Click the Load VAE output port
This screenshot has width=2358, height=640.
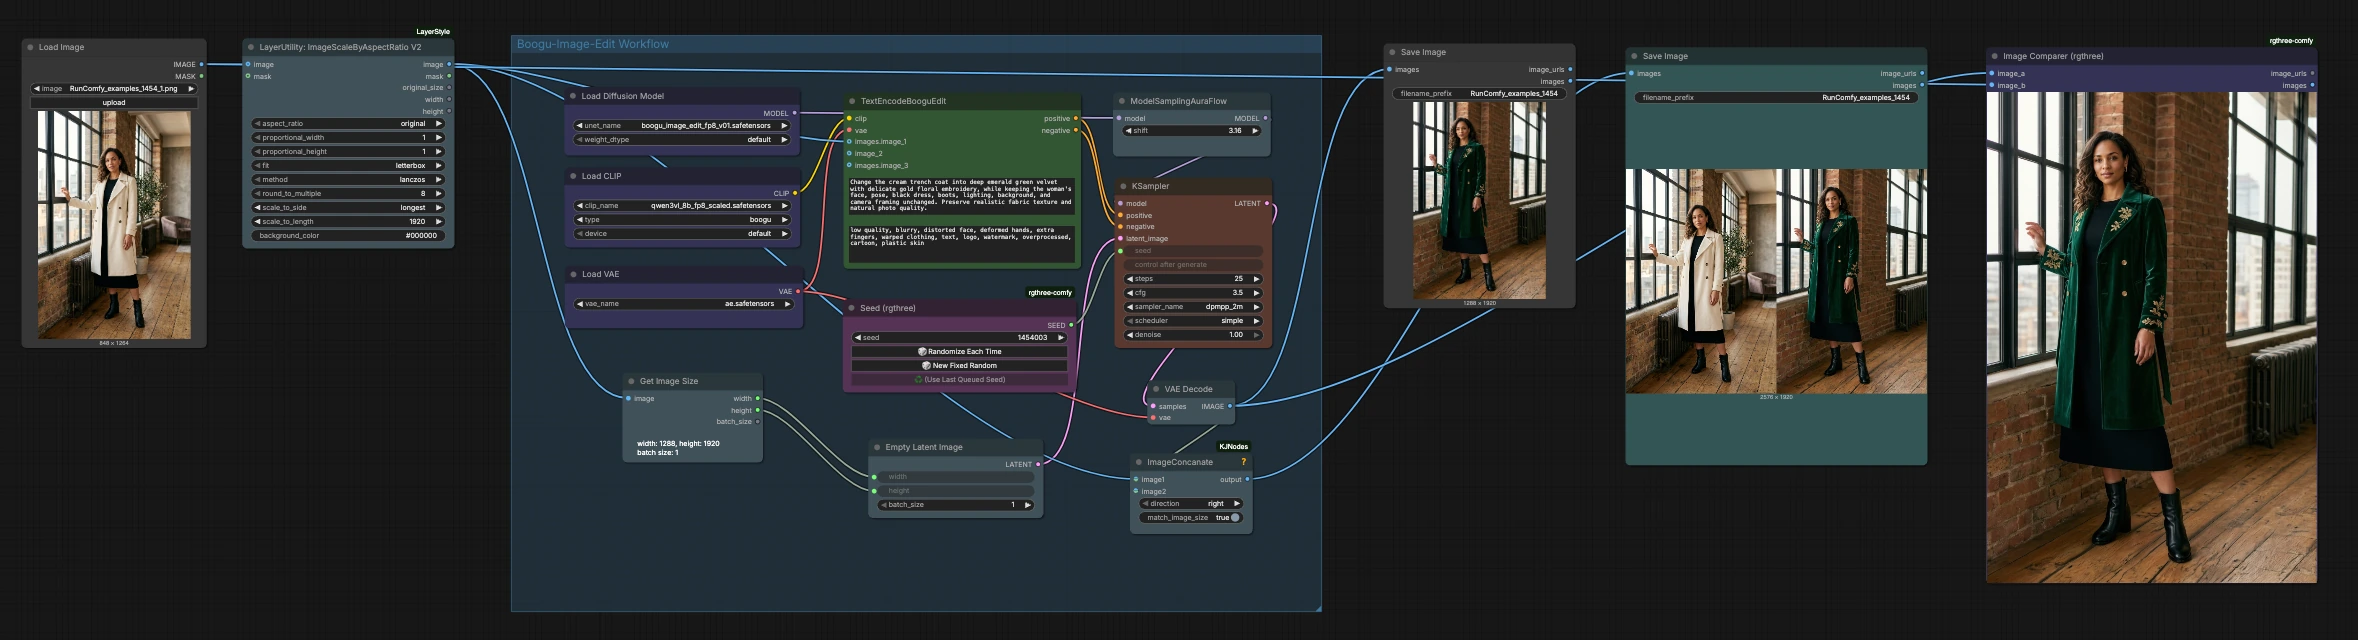(798, 291)
